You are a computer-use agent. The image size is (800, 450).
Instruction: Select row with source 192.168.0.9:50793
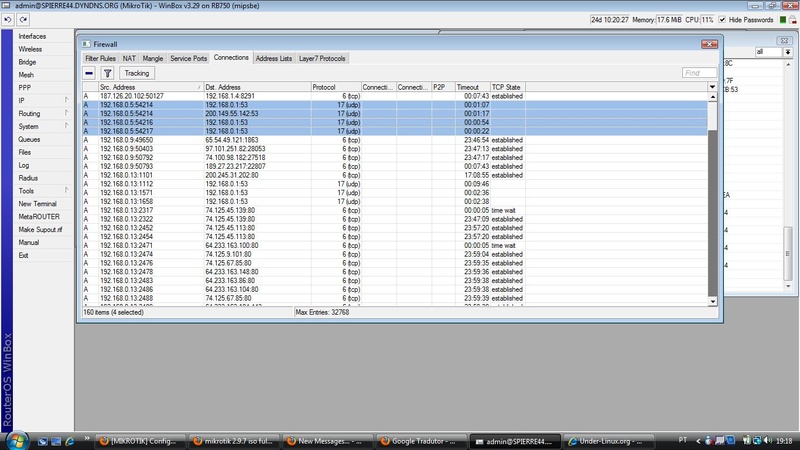coord(395,166)
